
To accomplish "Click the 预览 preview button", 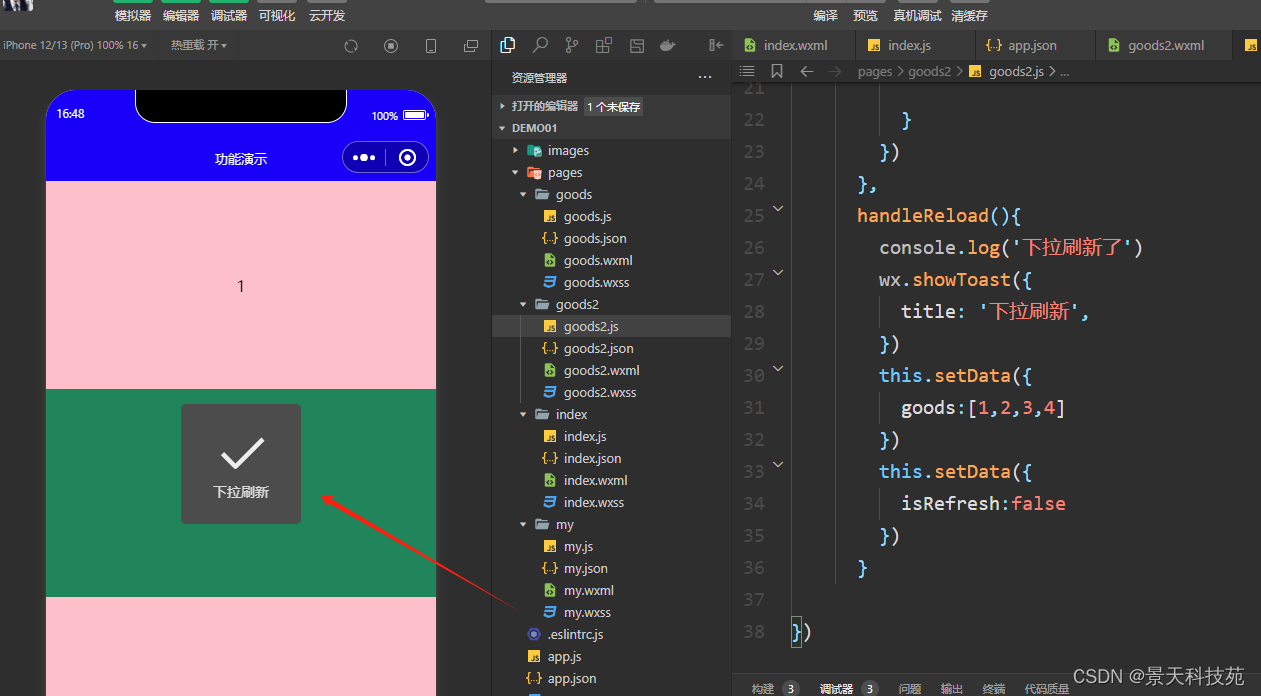I will click(x=865, y=15).
